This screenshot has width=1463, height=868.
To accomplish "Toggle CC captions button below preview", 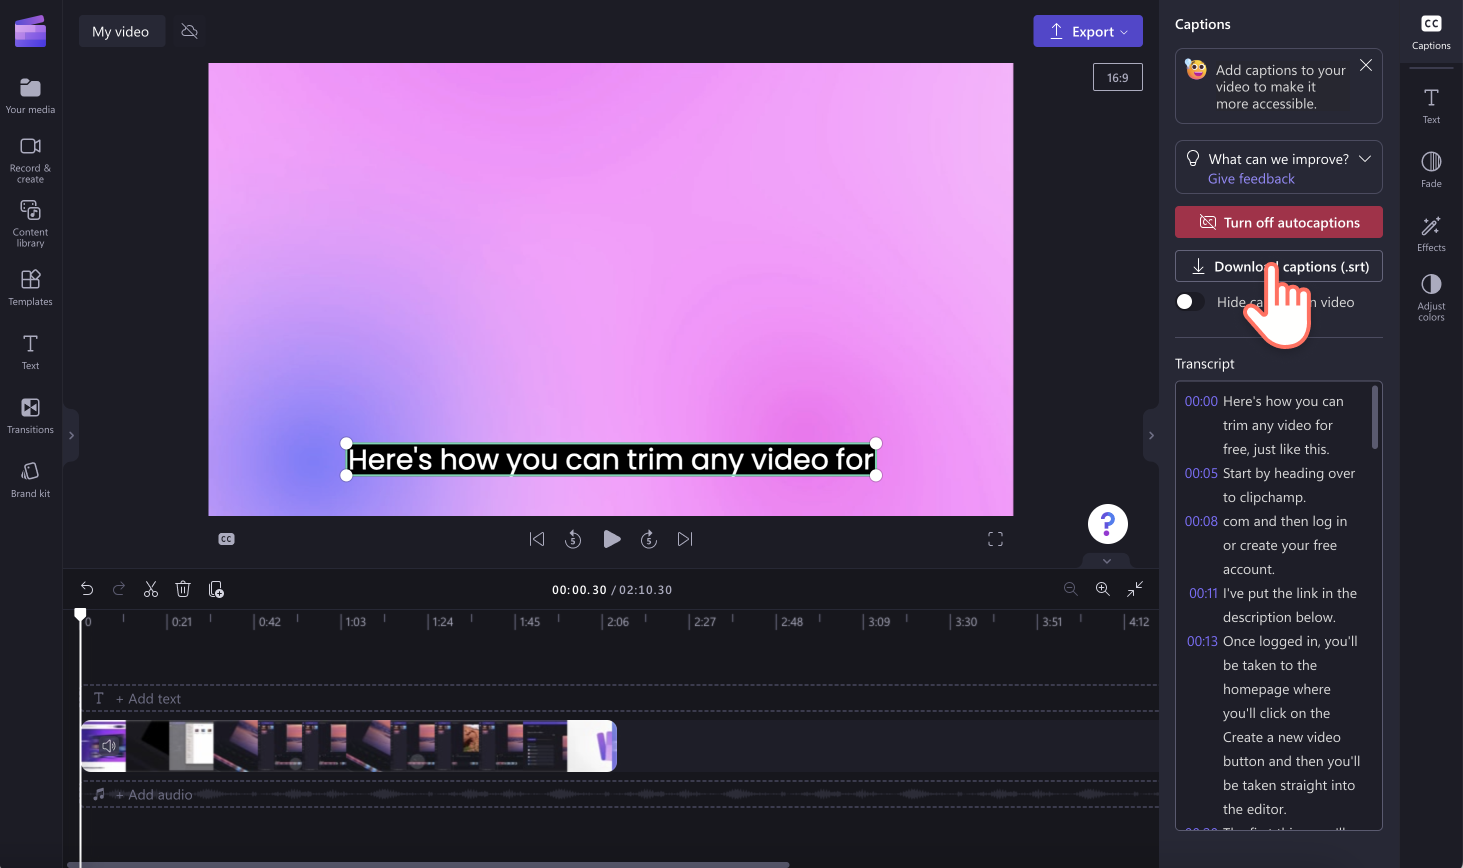I will (x=227, y=539).
